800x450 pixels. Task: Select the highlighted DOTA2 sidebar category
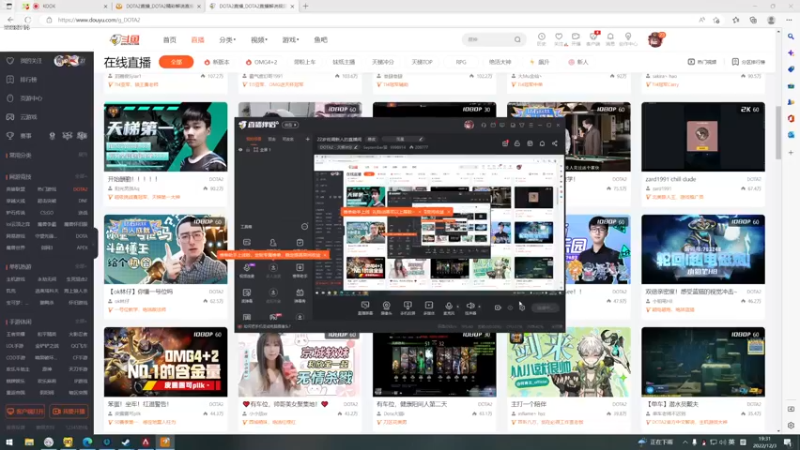point(80,189)
